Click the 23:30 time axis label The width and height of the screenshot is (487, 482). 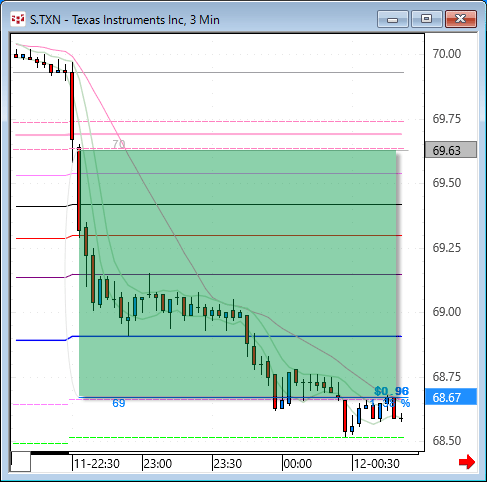pyautogui.click(x=228, y=464)
